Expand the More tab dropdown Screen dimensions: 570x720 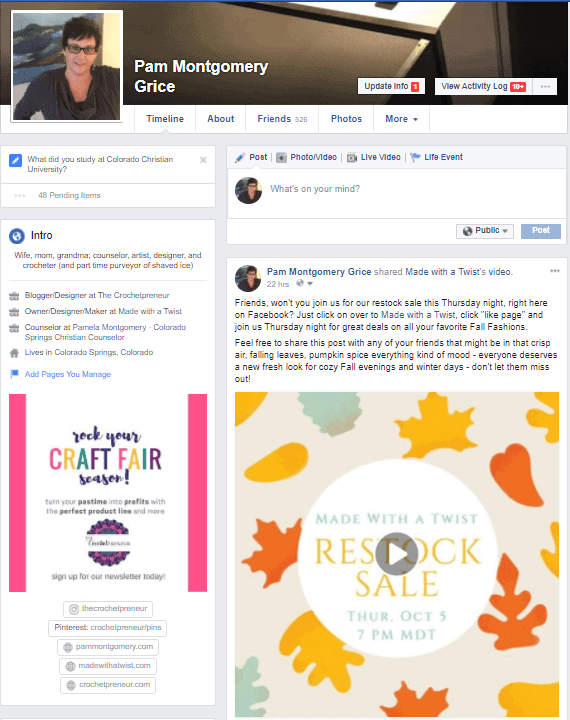coord(401,119)
